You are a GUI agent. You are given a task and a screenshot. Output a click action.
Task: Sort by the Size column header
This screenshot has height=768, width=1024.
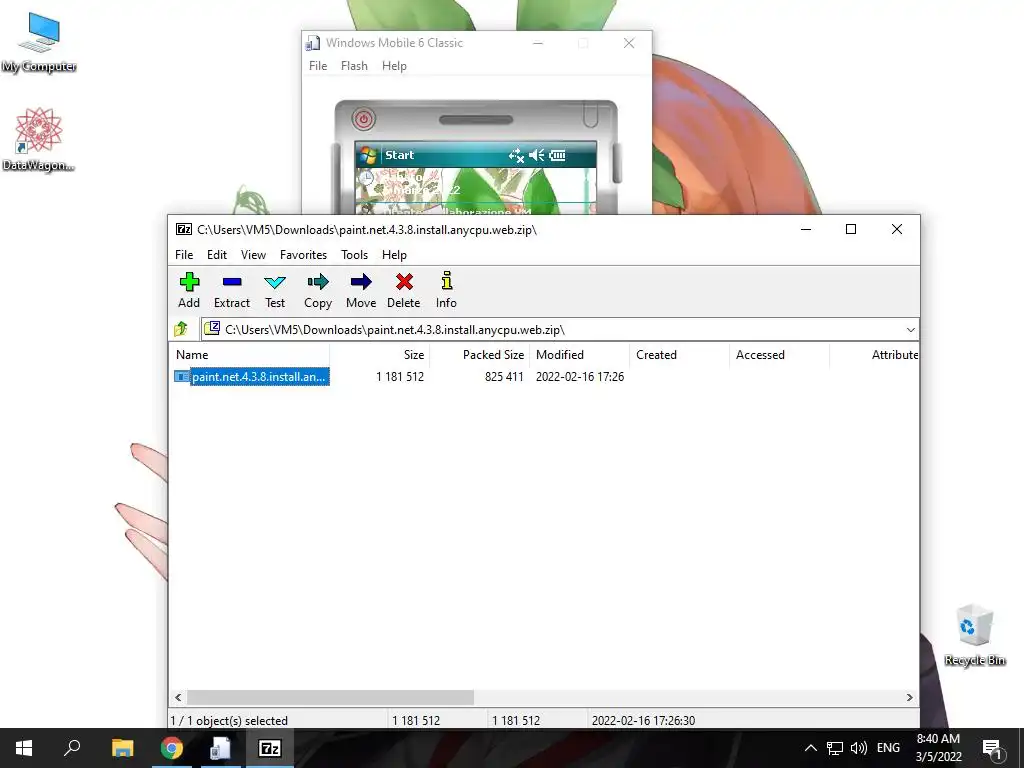pos(379,355)
